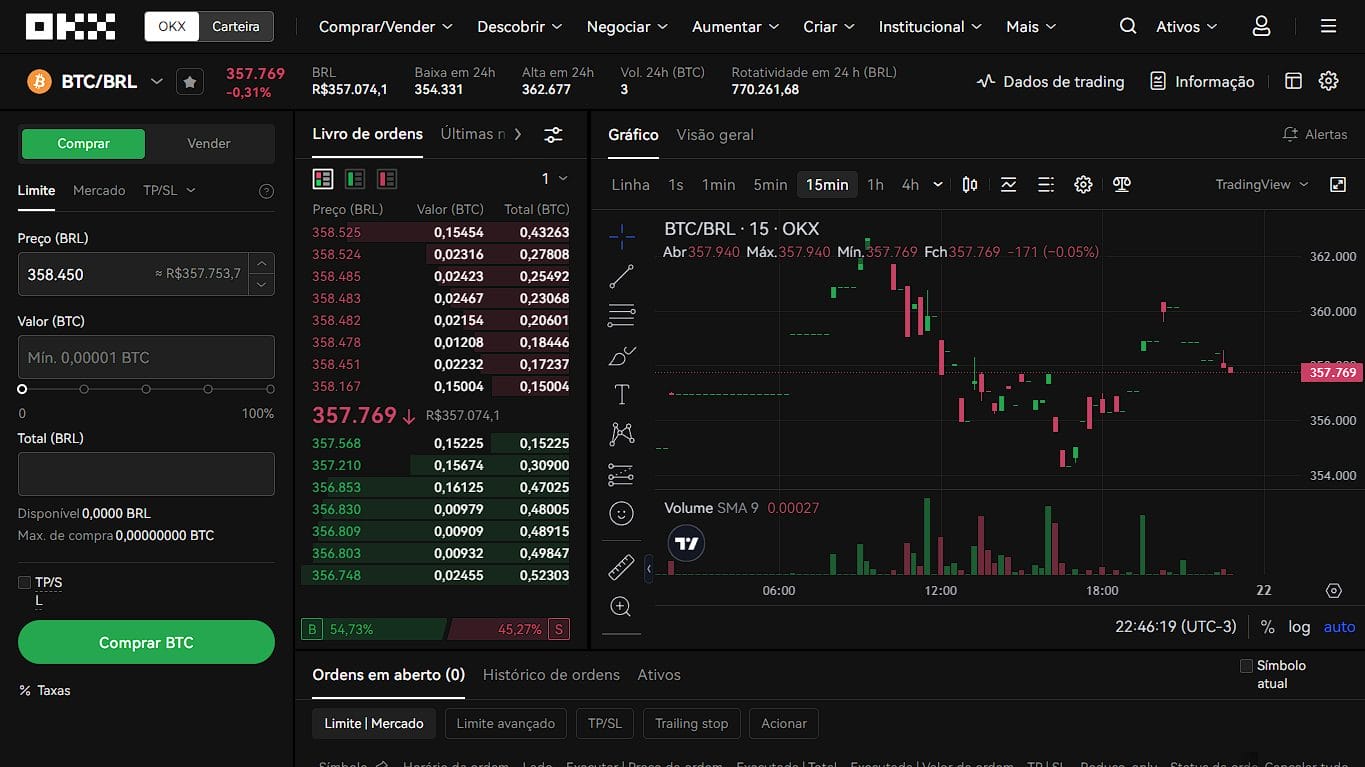Open chart settings via the gear icon
The width and height of the screenshot is (1365, 767).
coord(1083,184)
